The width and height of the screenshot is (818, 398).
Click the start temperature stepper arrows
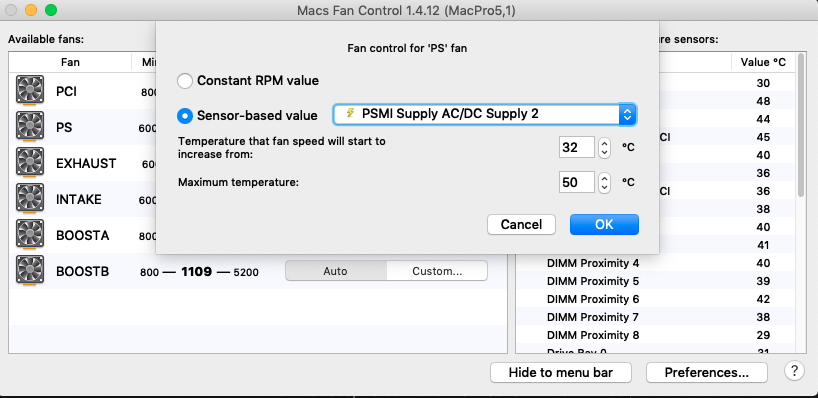point(604,147)
